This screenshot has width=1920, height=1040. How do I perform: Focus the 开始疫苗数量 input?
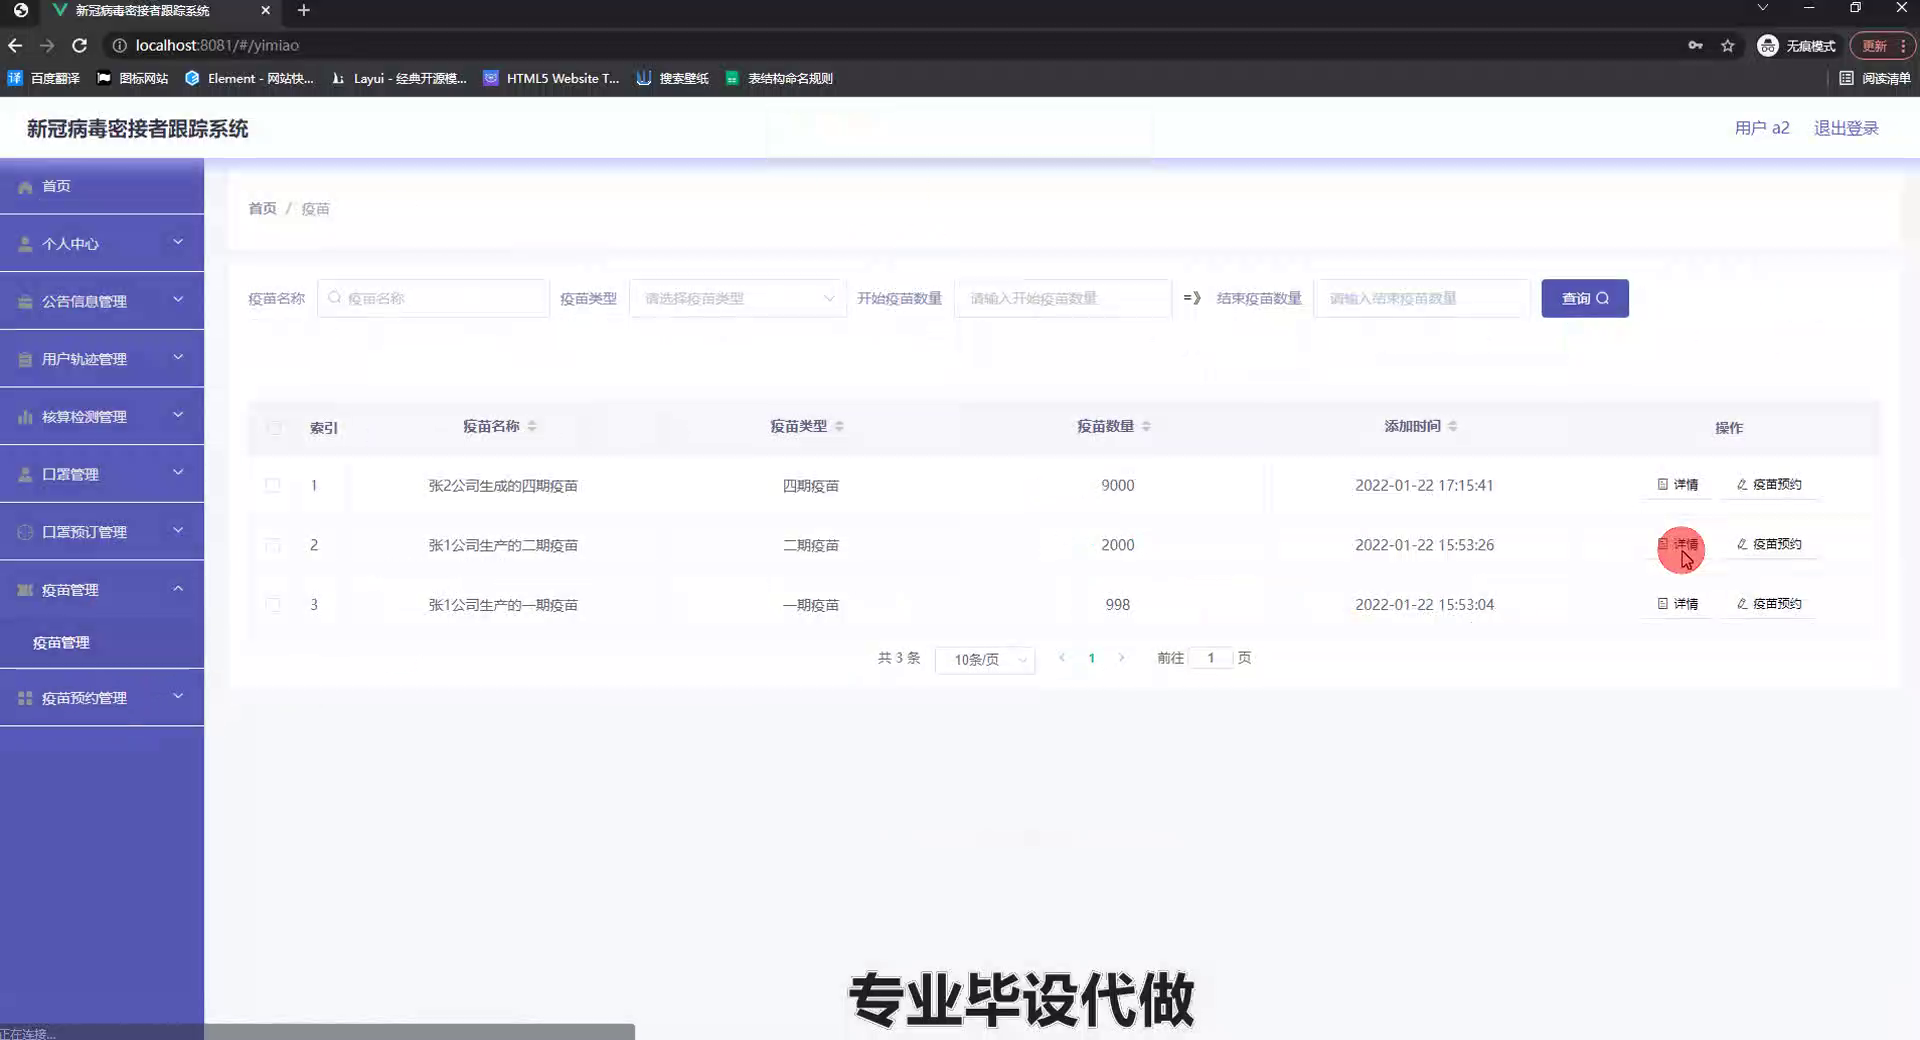(1062, 298)
